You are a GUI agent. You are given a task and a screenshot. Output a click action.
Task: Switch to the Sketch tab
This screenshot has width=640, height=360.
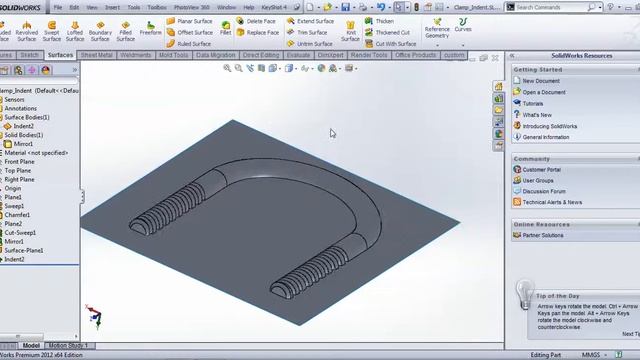(29, 55)
